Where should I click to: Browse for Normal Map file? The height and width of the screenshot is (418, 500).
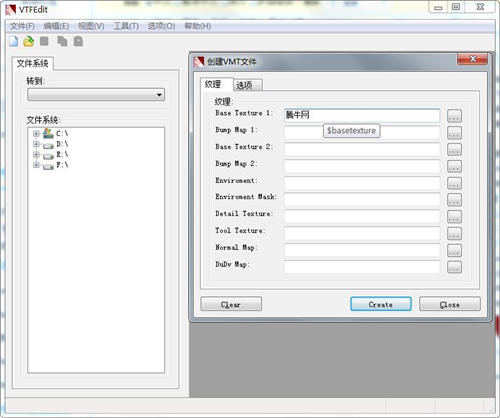click(454, 250)
